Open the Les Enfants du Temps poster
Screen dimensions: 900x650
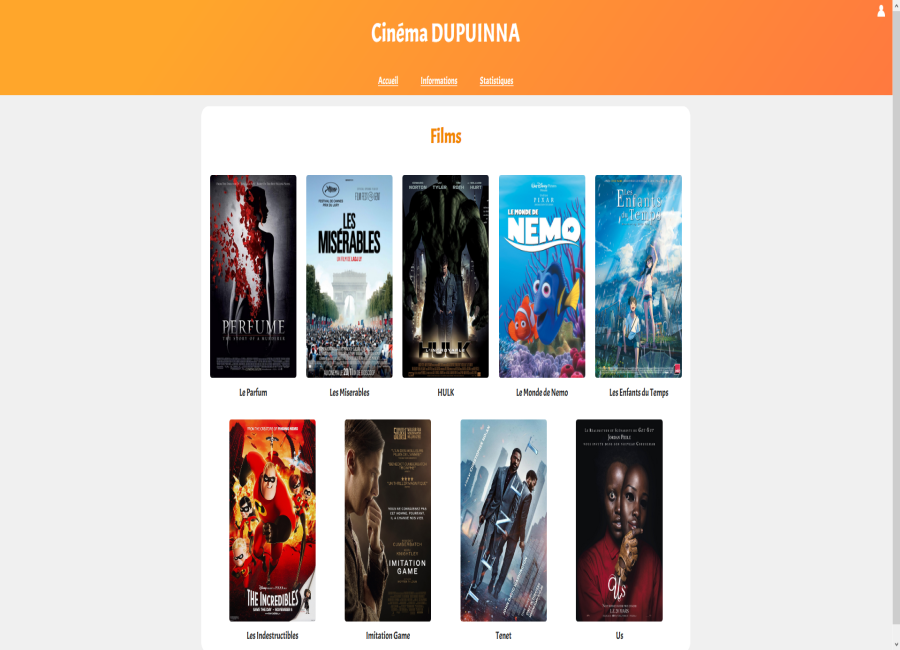pyautogui.click(x=638, y=276)
